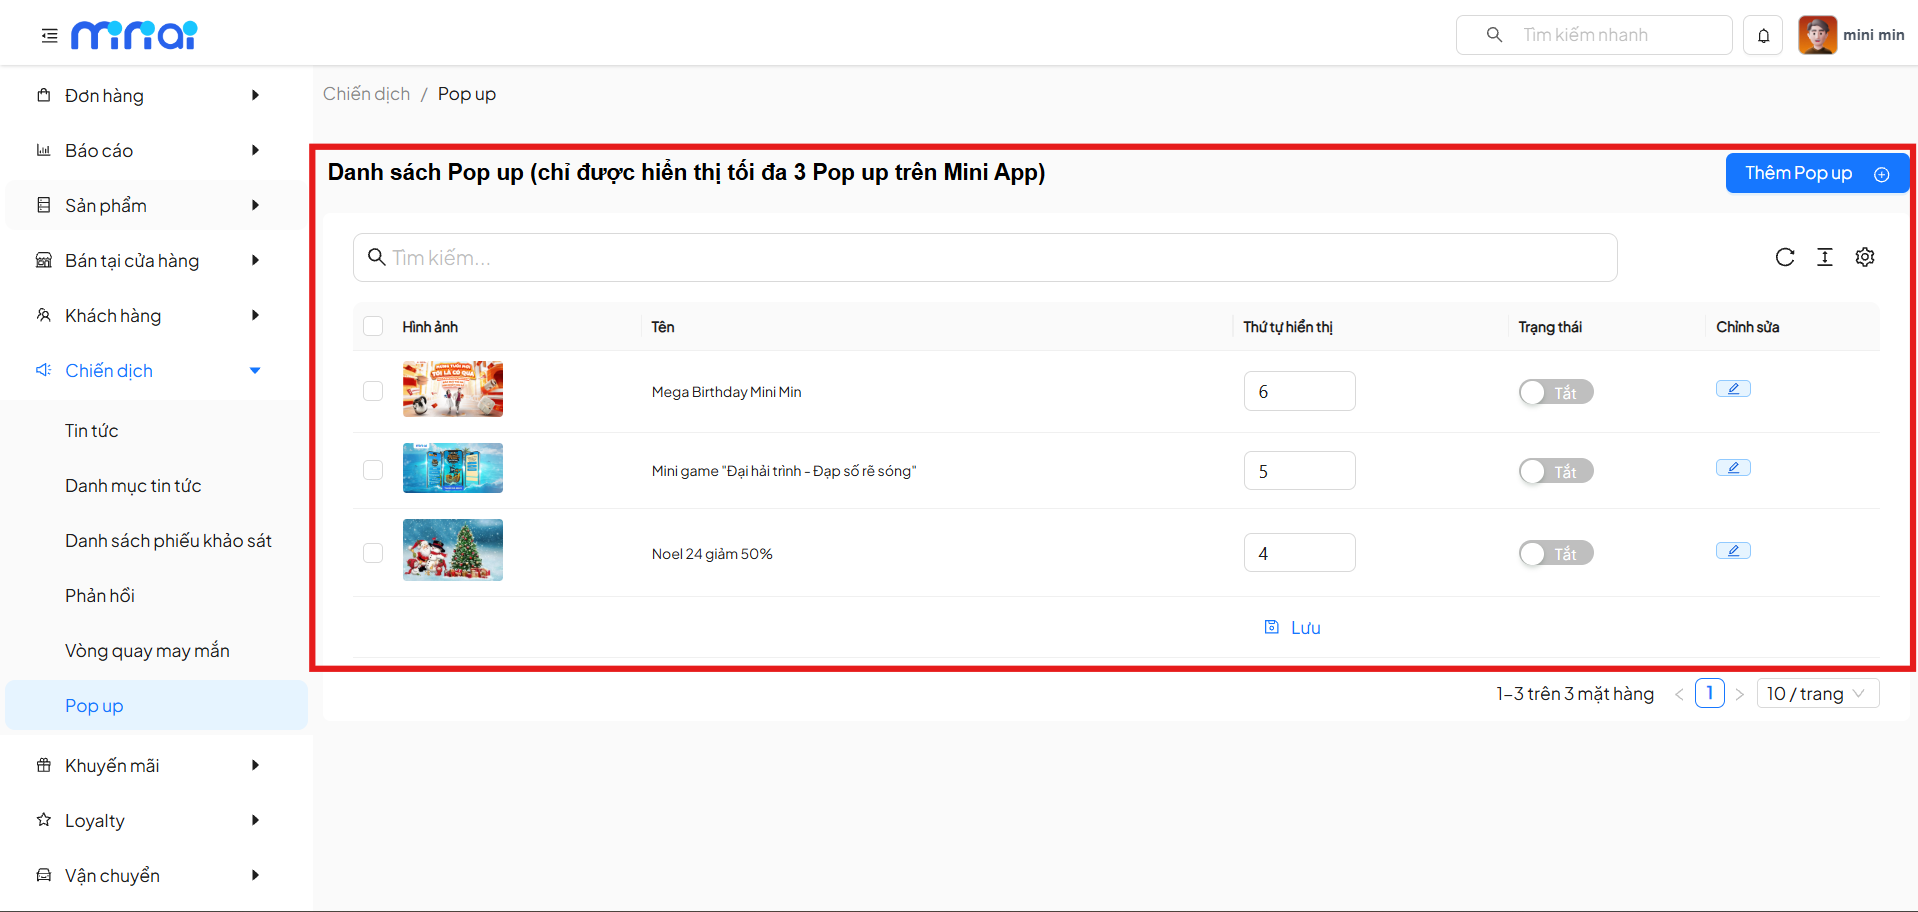The height and width of the screenshot is (912, 1918).
Task: Edit the Mega Birthday Mini Min pop up
Action: pyautogui.click(x=1732, y=389)
